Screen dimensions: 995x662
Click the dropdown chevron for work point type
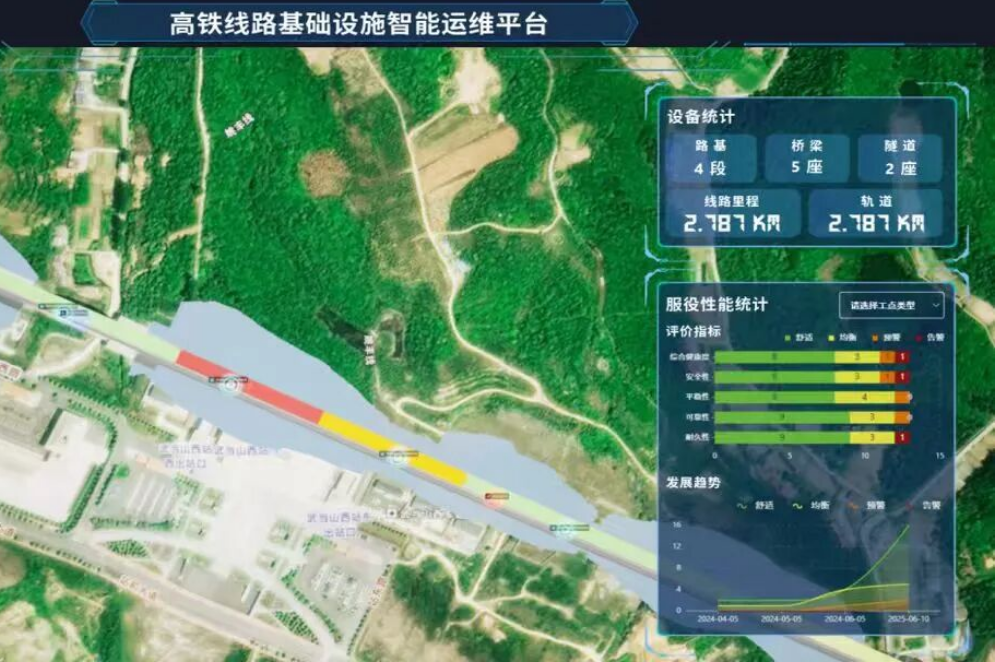tap(935, 304)
